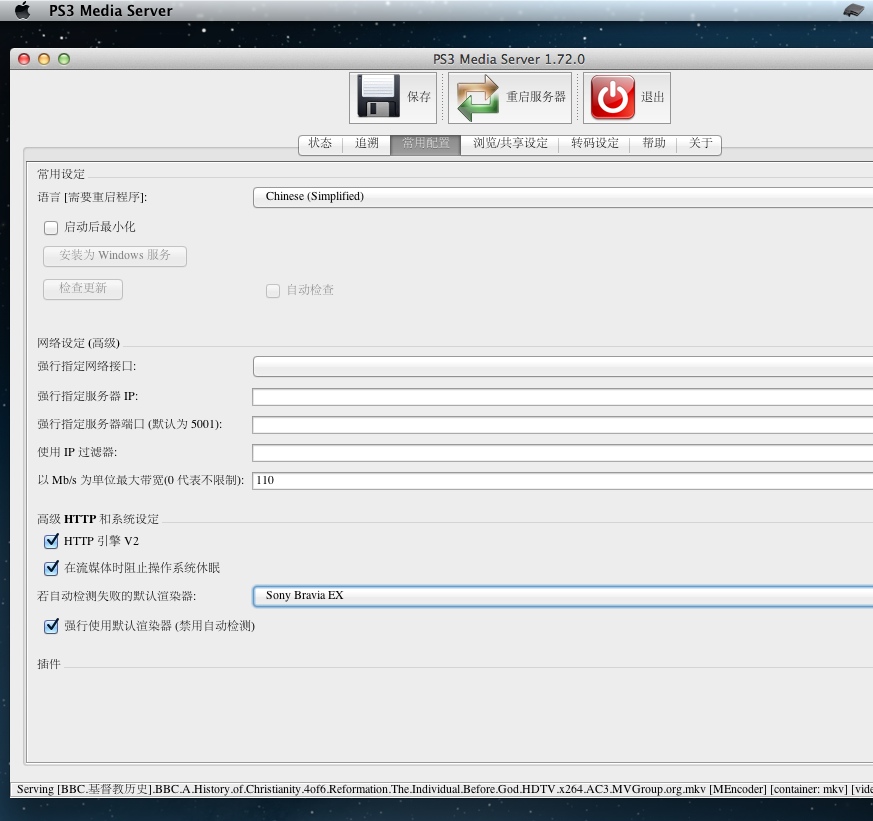Viewport: 873px width, 821px height.
Task: Click the PS3 console icon in menu bar
Action: point(853,10)
